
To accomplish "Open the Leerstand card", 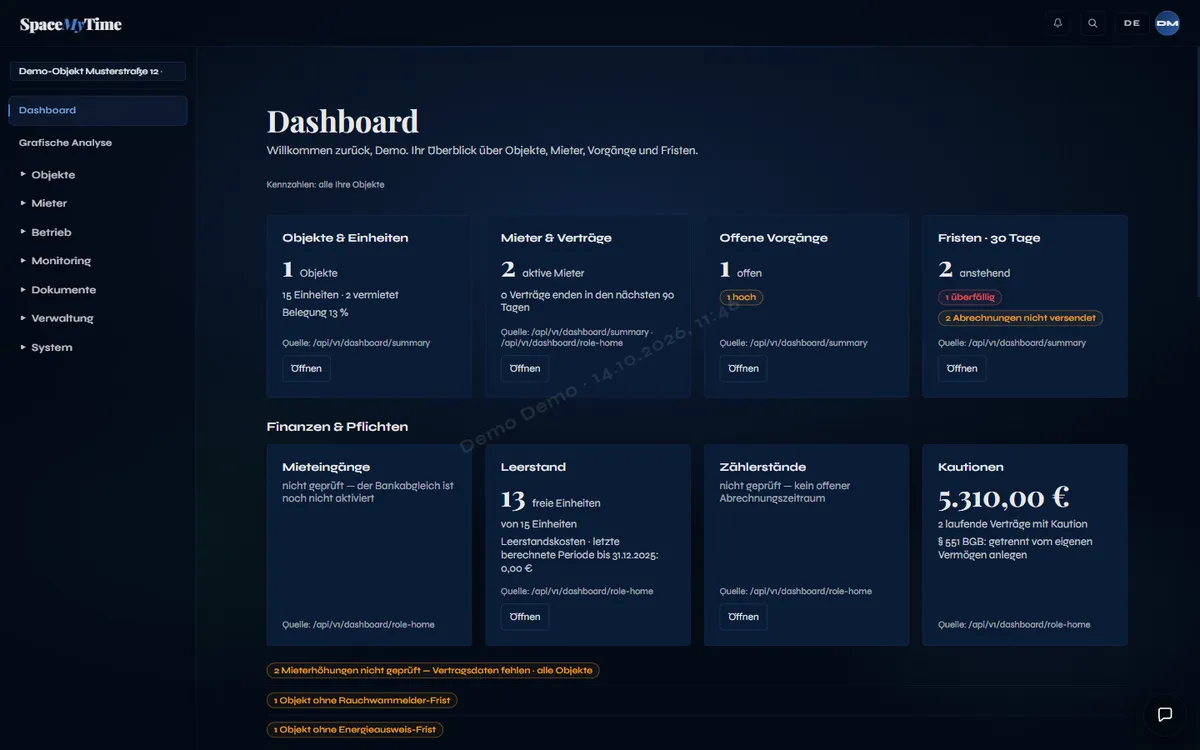I will click(525, 617).
